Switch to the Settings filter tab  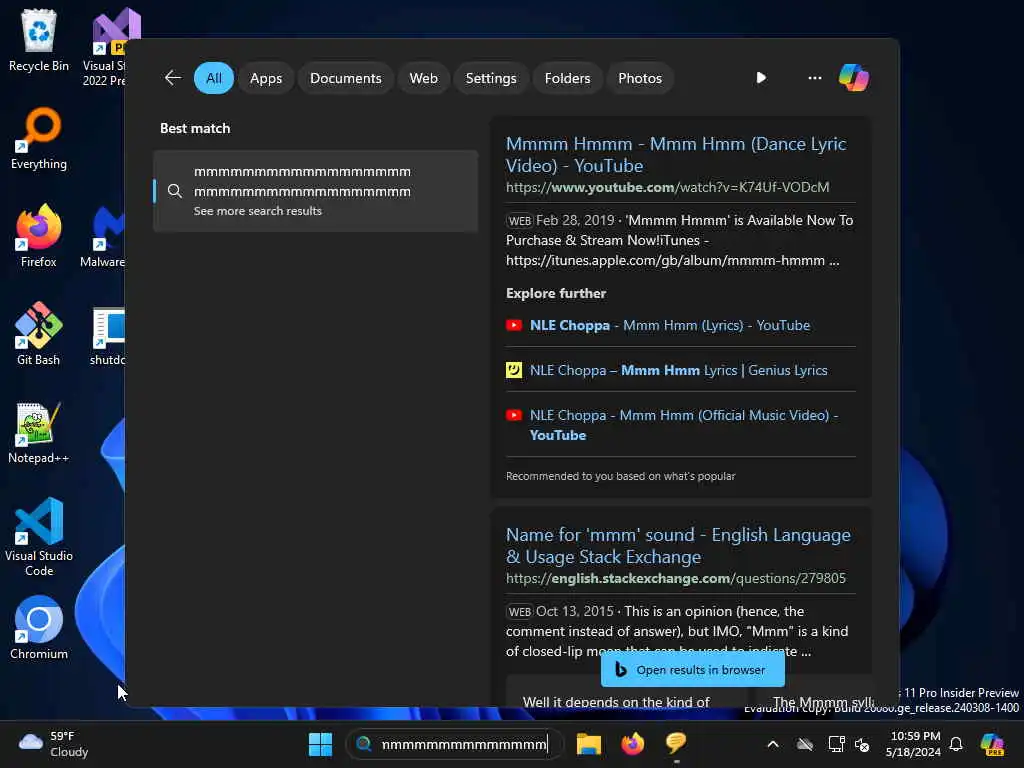[490, 78]
